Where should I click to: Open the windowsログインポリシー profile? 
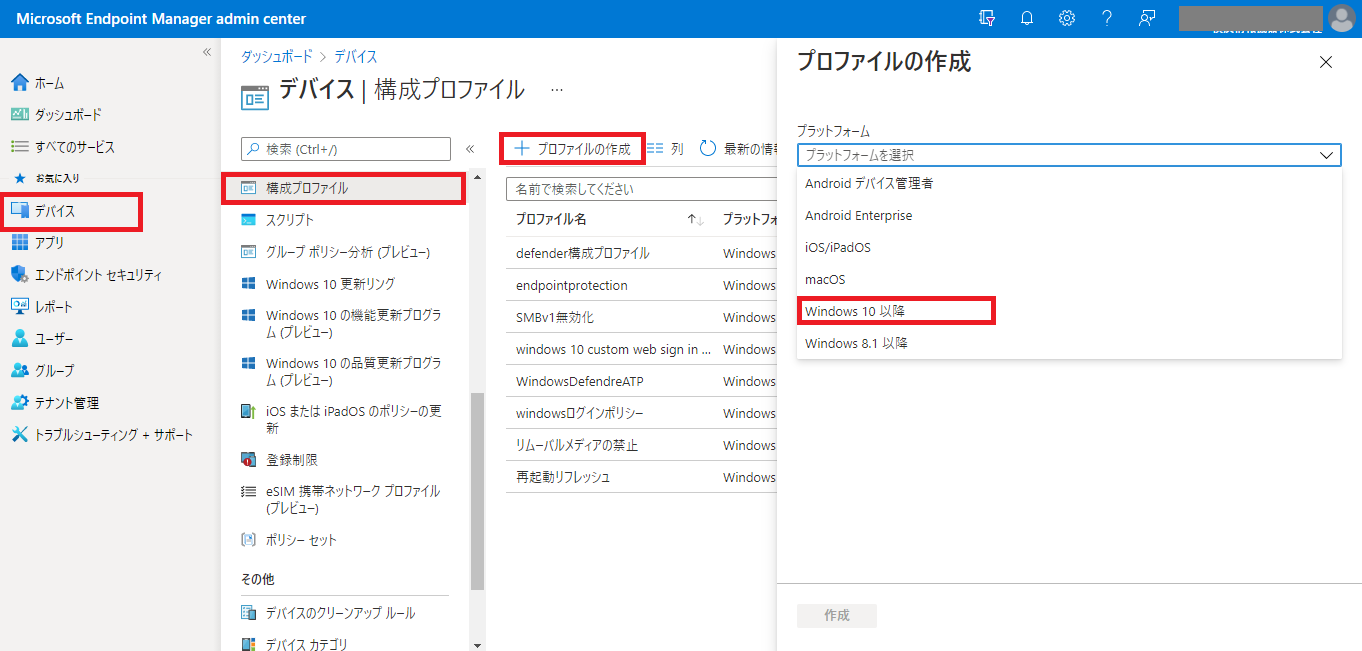pos(579,413)
